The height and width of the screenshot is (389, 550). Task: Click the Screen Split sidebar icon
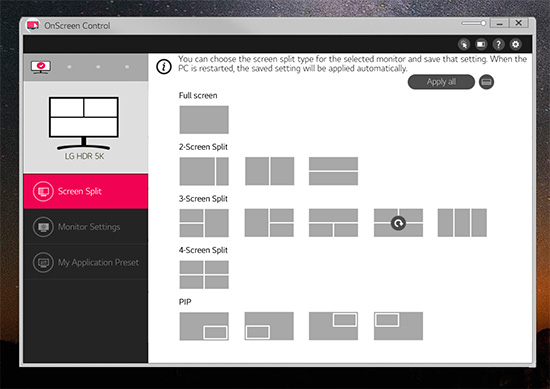point(43,192)
